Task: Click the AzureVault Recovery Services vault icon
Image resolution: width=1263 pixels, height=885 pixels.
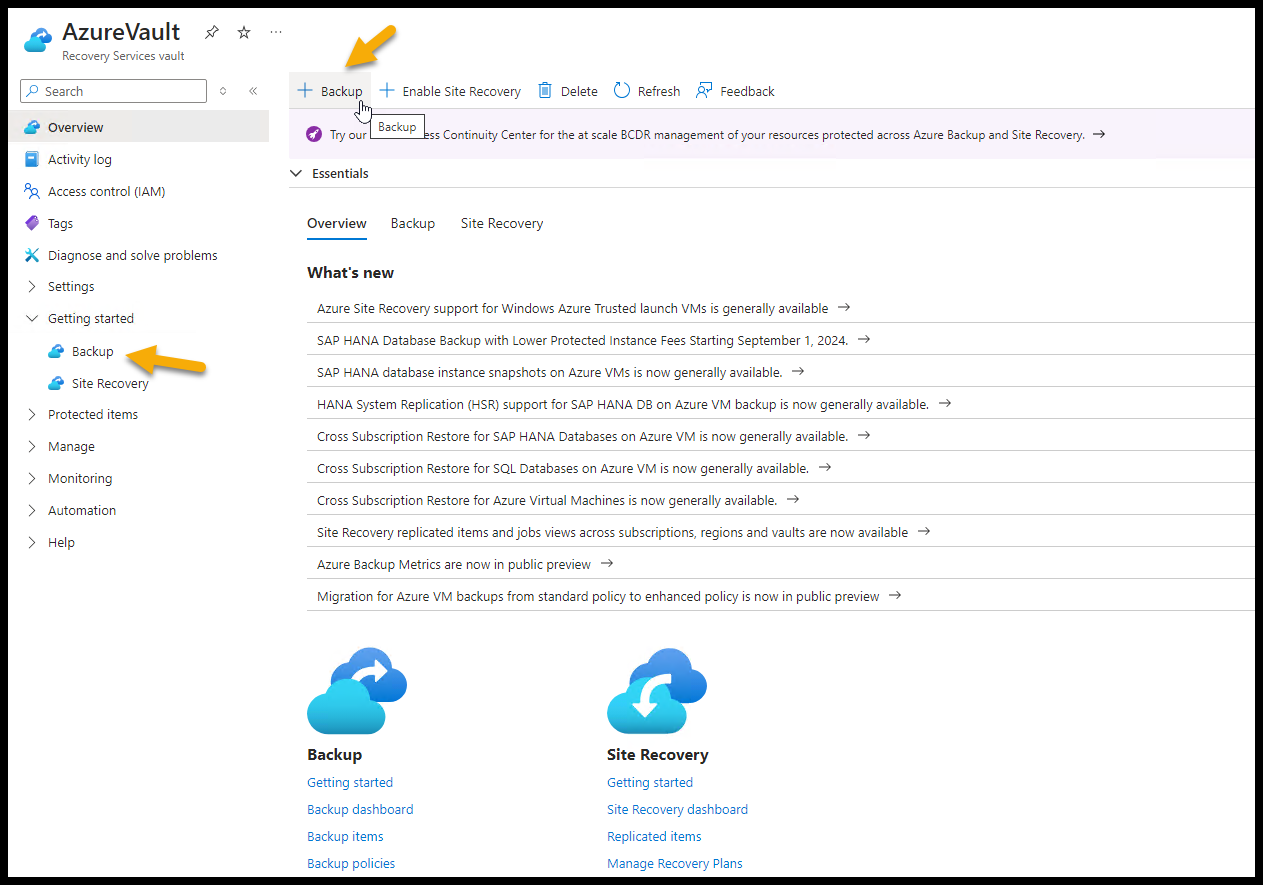Action: point(38,39)
